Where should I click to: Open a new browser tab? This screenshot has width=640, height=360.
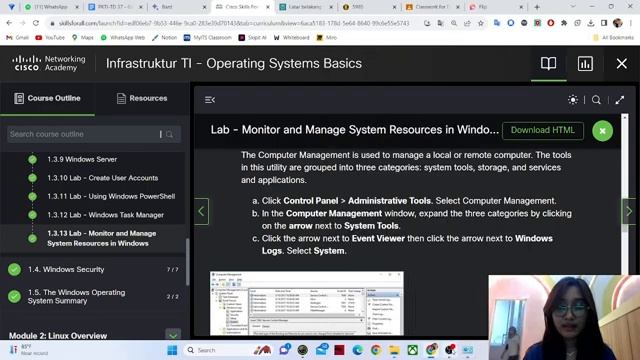[x=537, y=7]
